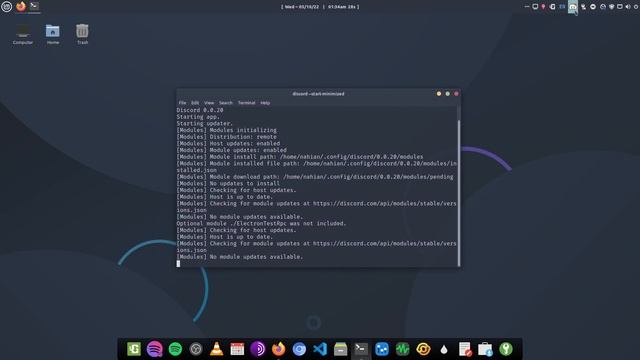Close the terminal with the red button
Image resolution: width=640 pixels, height=360 pixels.
point(456,94)
